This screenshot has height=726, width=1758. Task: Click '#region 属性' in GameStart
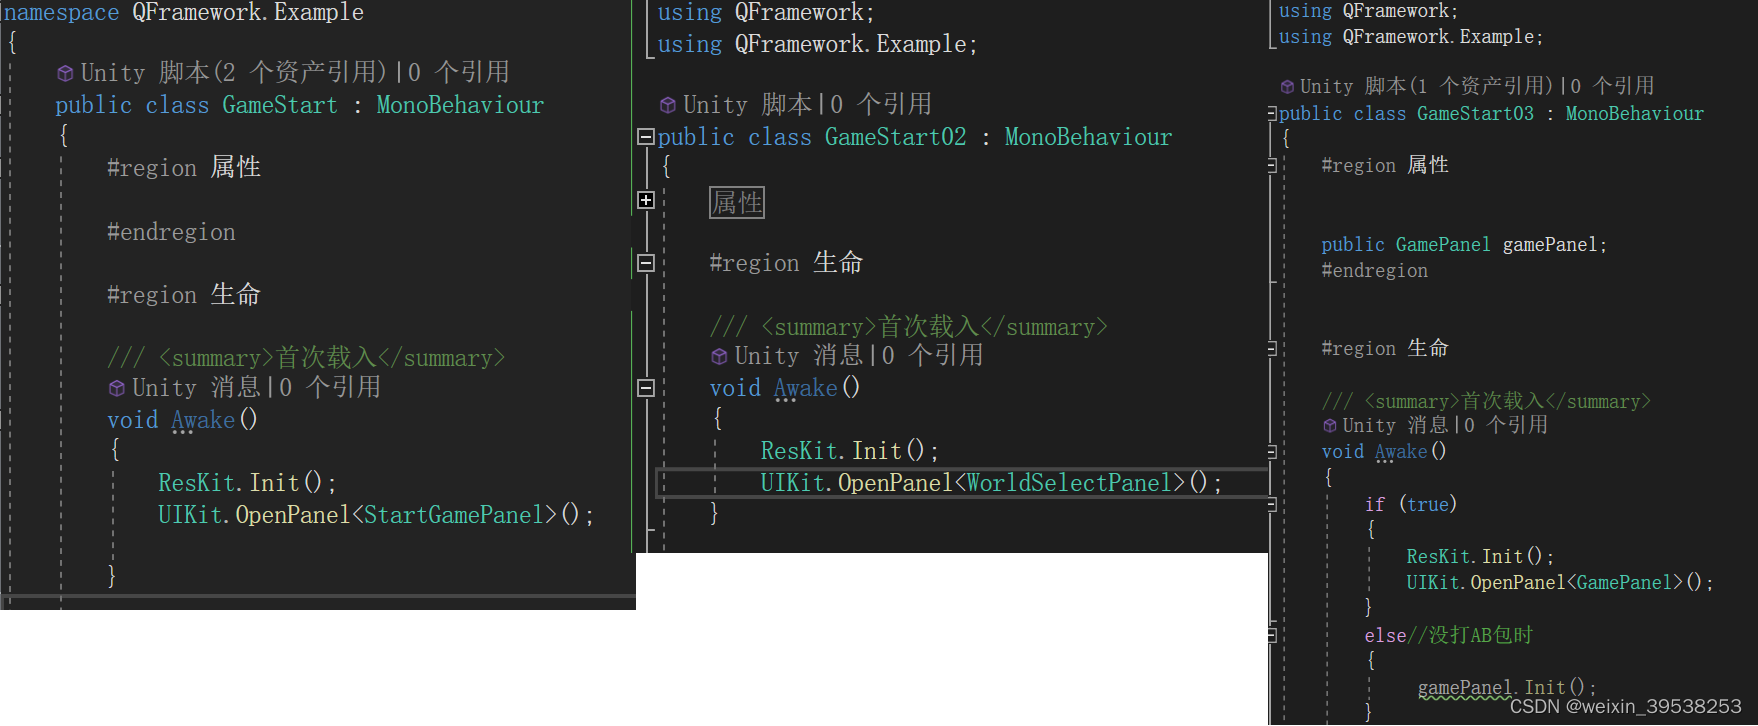click(x=184, y=168)
